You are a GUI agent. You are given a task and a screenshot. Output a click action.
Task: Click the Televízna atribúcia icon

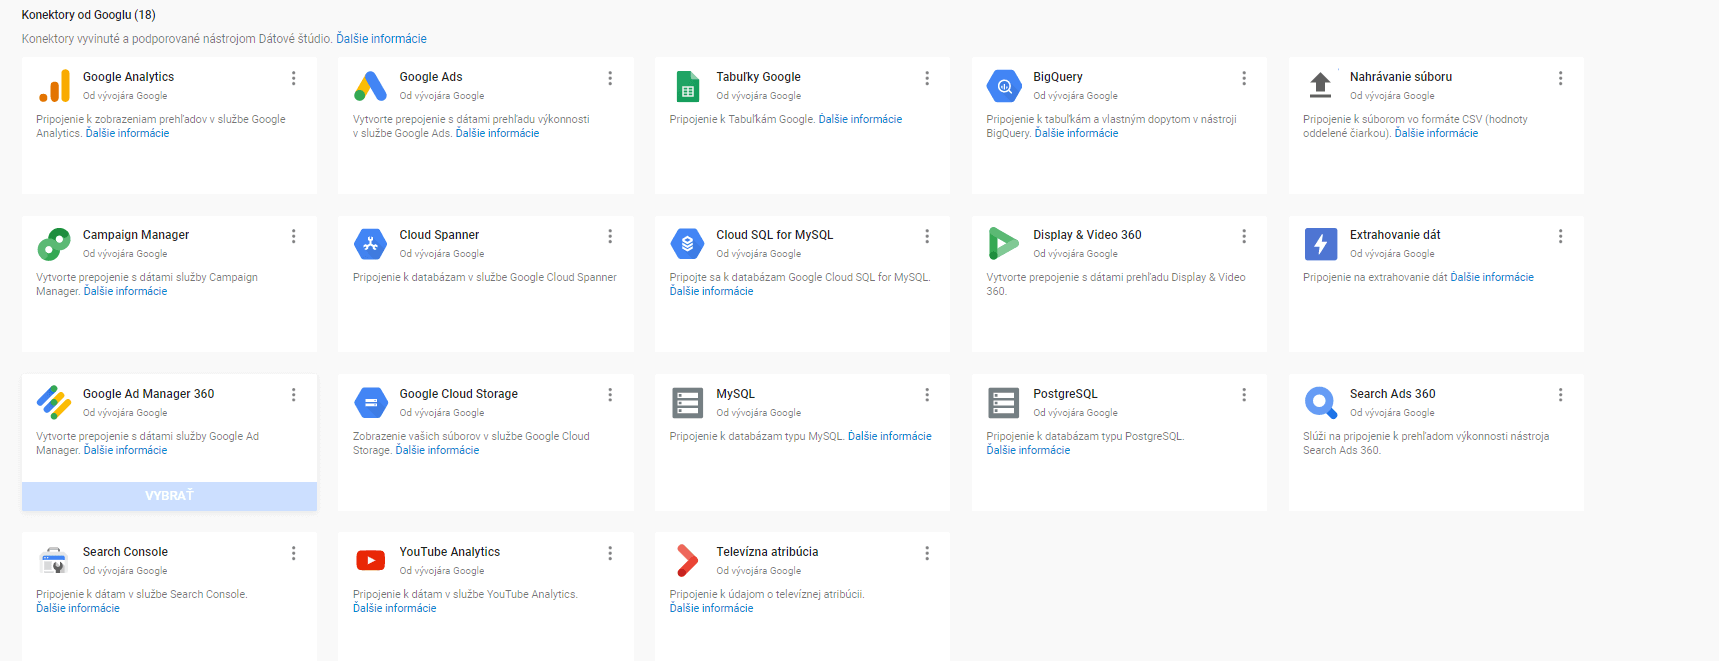click(687, 561)
